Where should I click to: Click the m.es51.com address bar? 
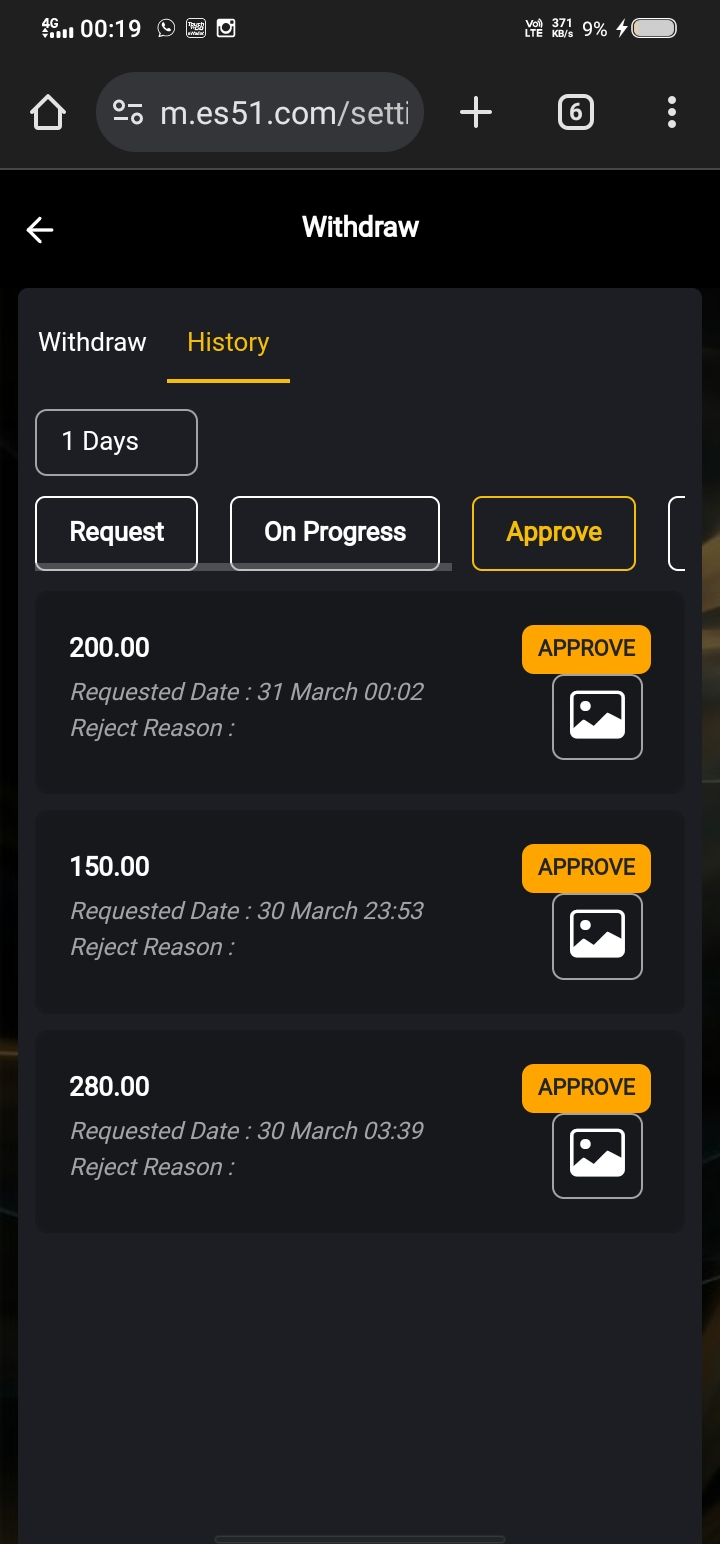[283, 113]
